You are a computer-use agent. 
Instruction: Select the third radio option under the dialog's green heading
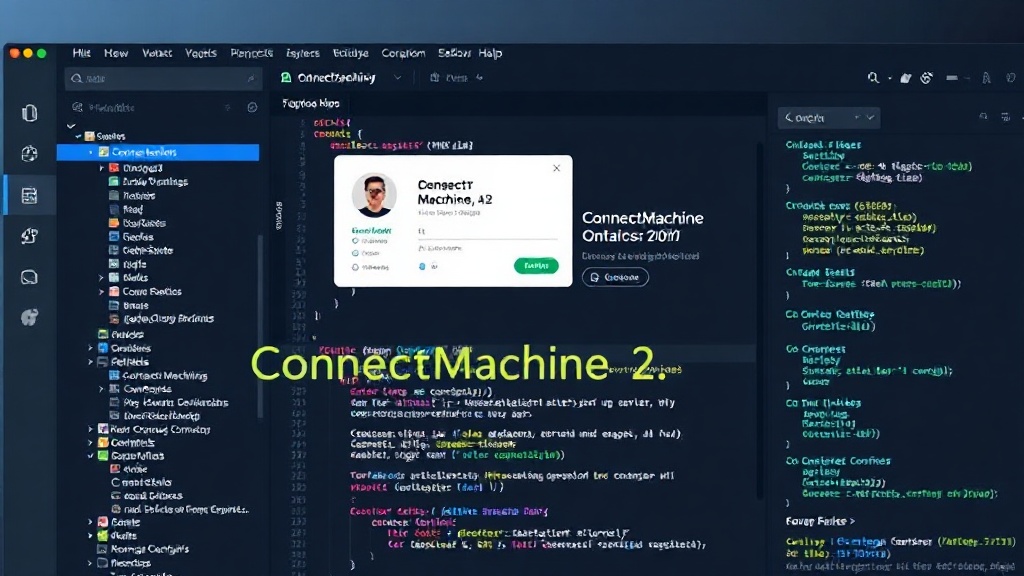pos(355,267)
